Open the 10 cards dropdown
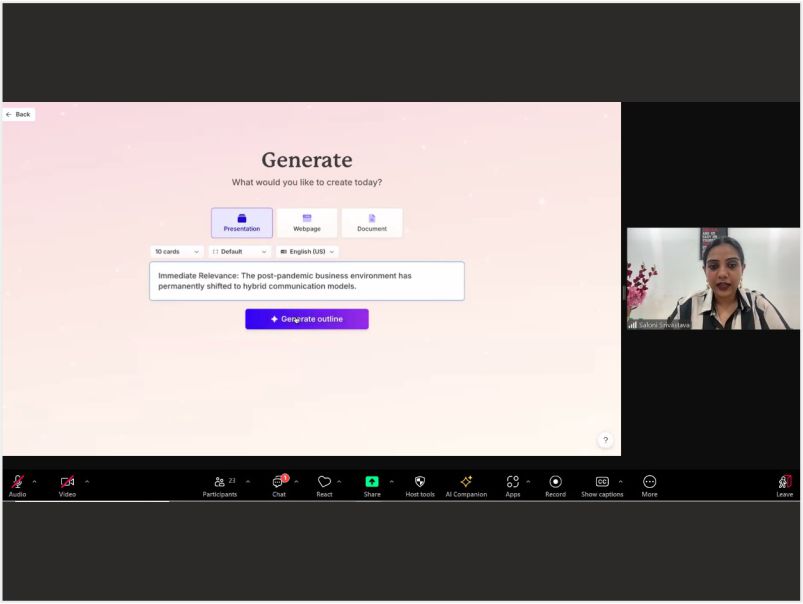803x604 pixels. (177, 252)
